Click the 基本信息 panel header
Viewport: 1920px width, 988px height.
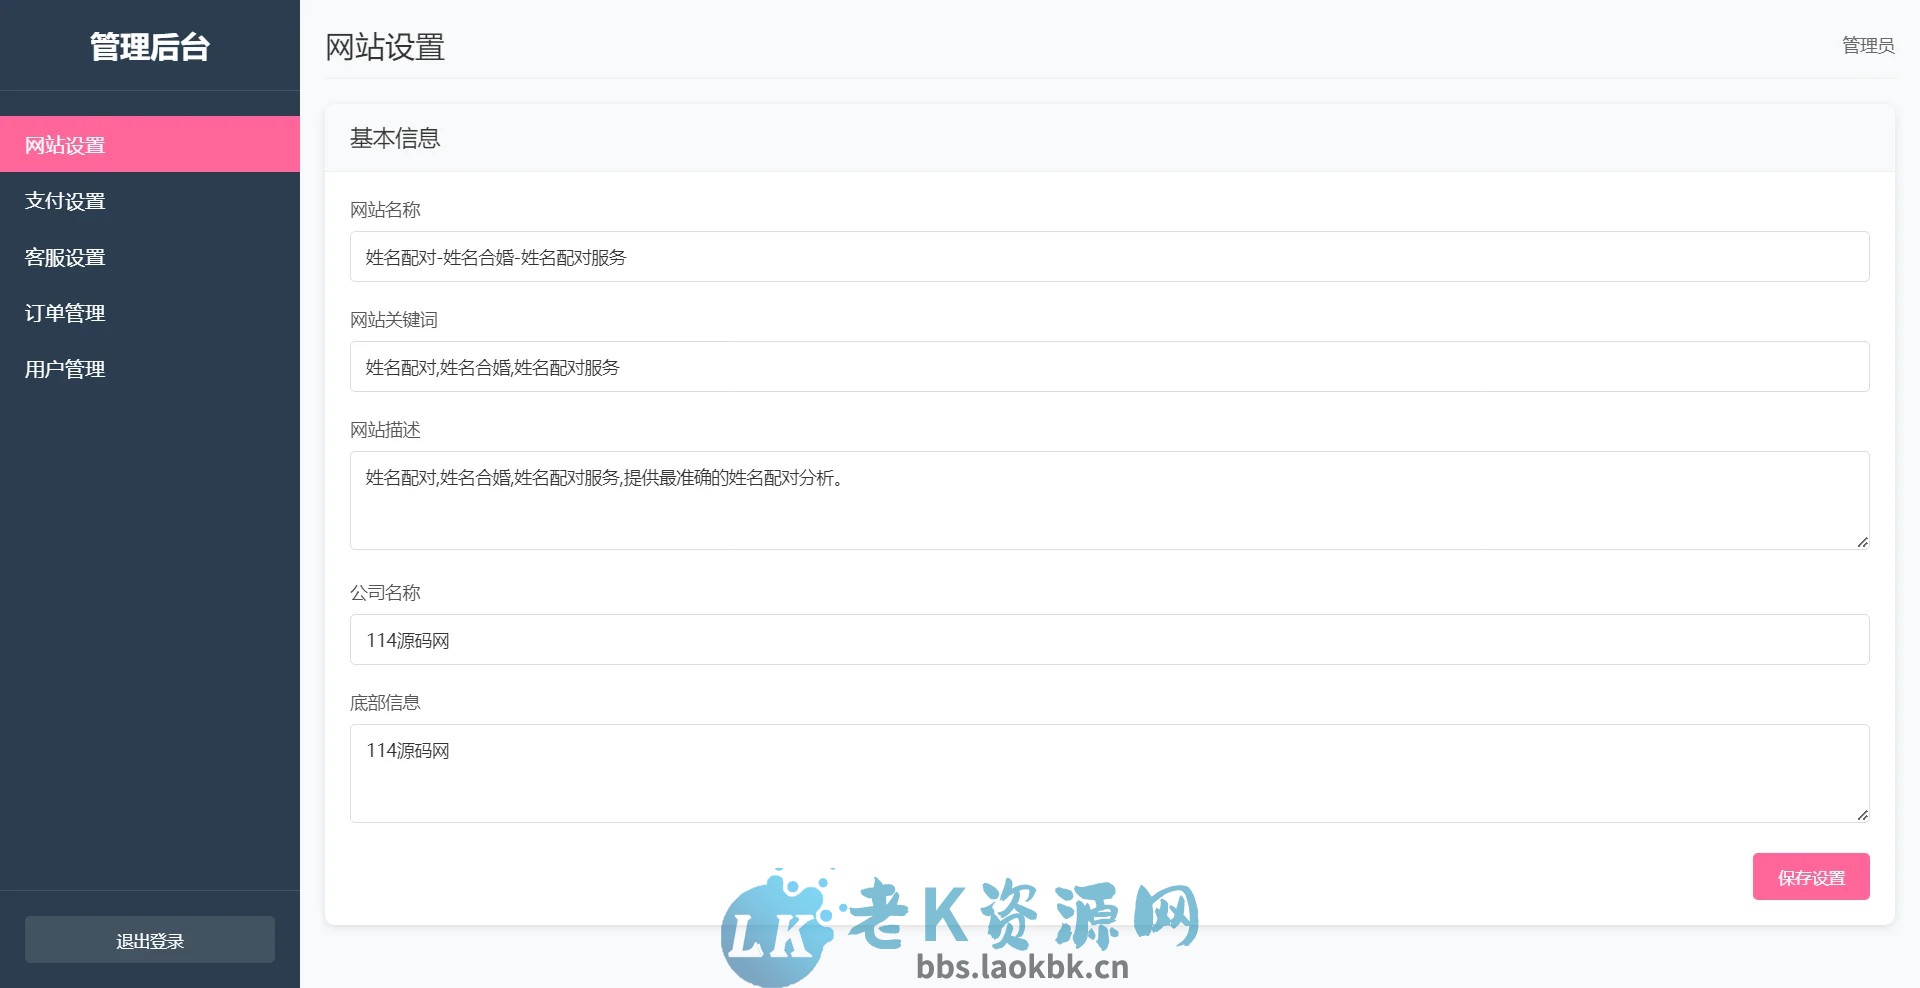pyautogui.click(x=396, y=138)
